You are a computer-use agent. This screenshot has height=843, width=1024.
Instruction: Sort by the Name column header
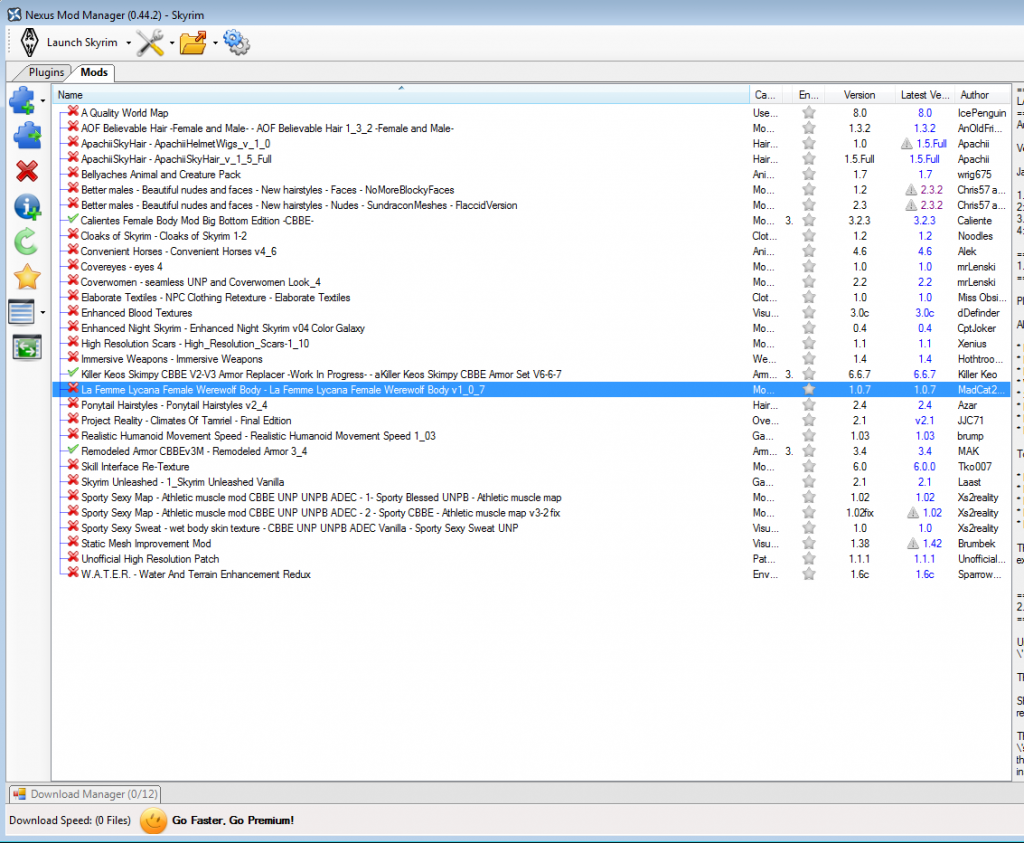click(400, 95)
